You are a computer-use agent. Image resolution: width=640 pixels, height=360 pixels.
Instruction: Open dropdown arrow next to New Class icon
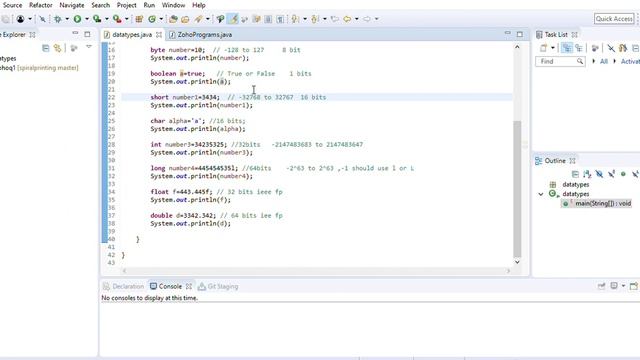(x=161, y=19)
